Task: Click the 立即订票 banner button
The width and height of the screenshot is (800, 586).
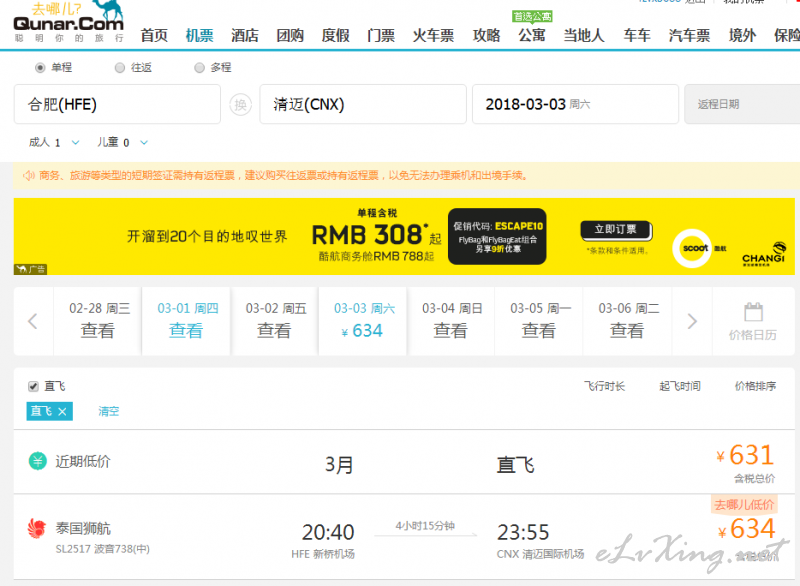Action: [616, 230]
